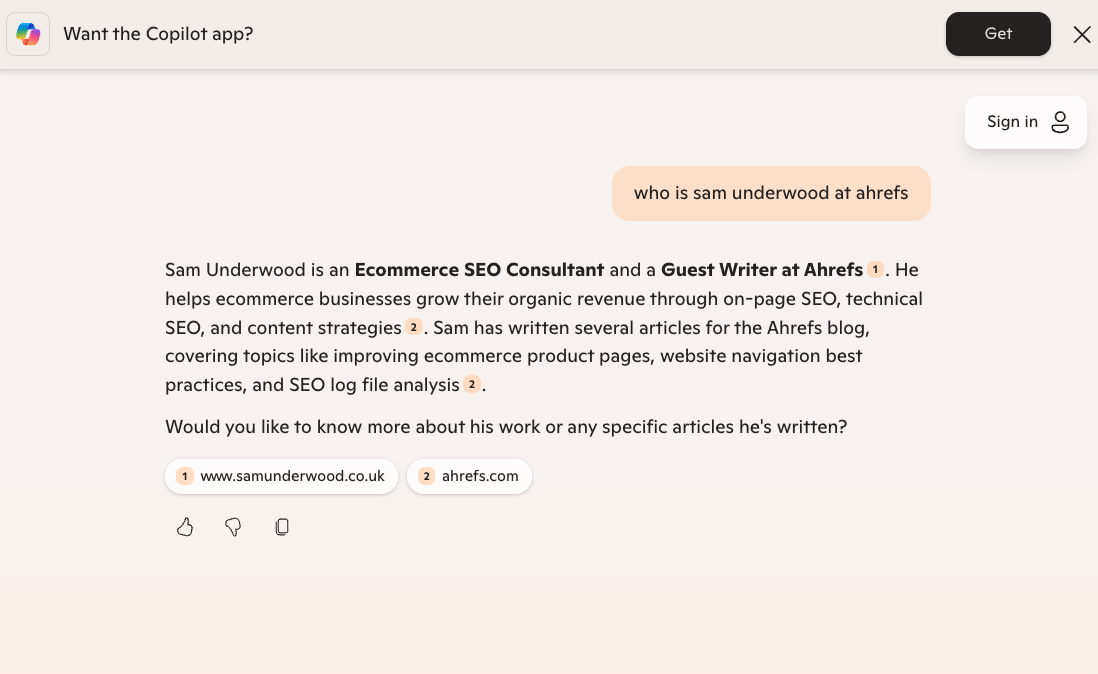Click the "Want the Copilot app?" banner text
1098x674 pixels.
(x=158, y=33)
